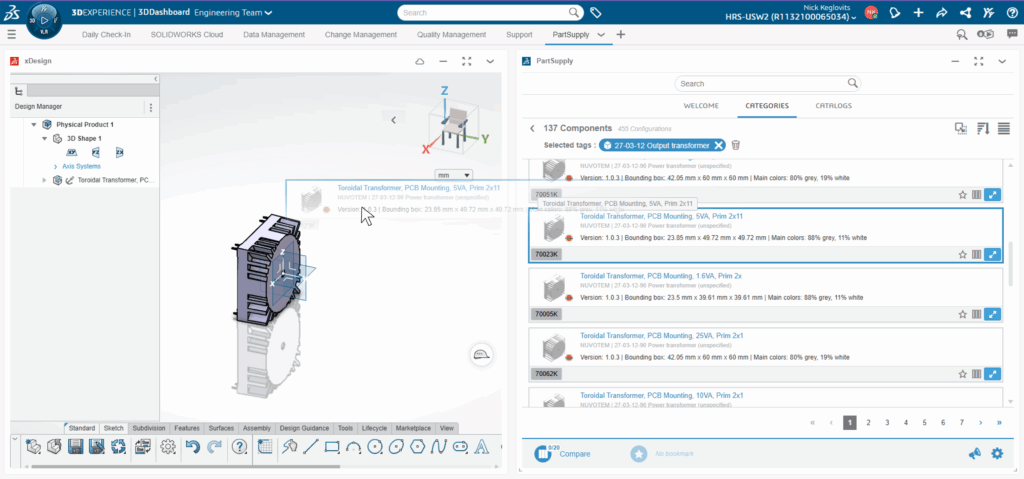Click the Compare button
Screen dimensions: 1024x479
pyautogui.click(x=562, y=454)
